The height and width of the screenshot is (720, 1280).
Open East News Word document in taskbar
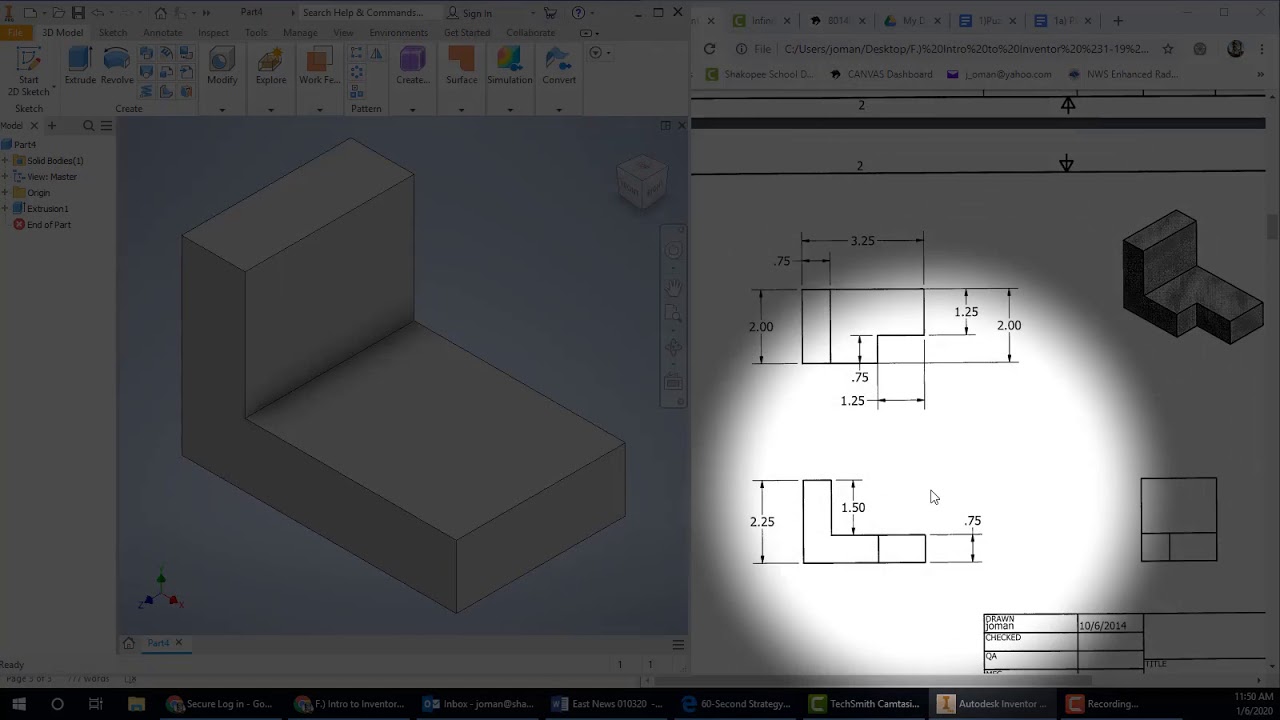pyautogui.click(x=608, y=704)
